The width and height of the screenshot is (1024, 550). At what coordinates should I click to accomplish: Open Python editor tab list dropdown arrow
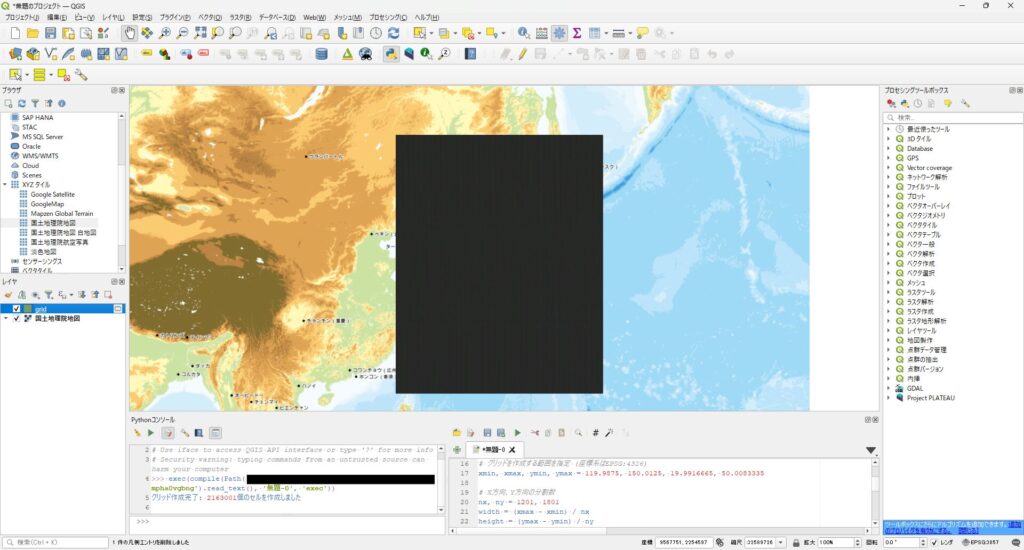(871, 450)
